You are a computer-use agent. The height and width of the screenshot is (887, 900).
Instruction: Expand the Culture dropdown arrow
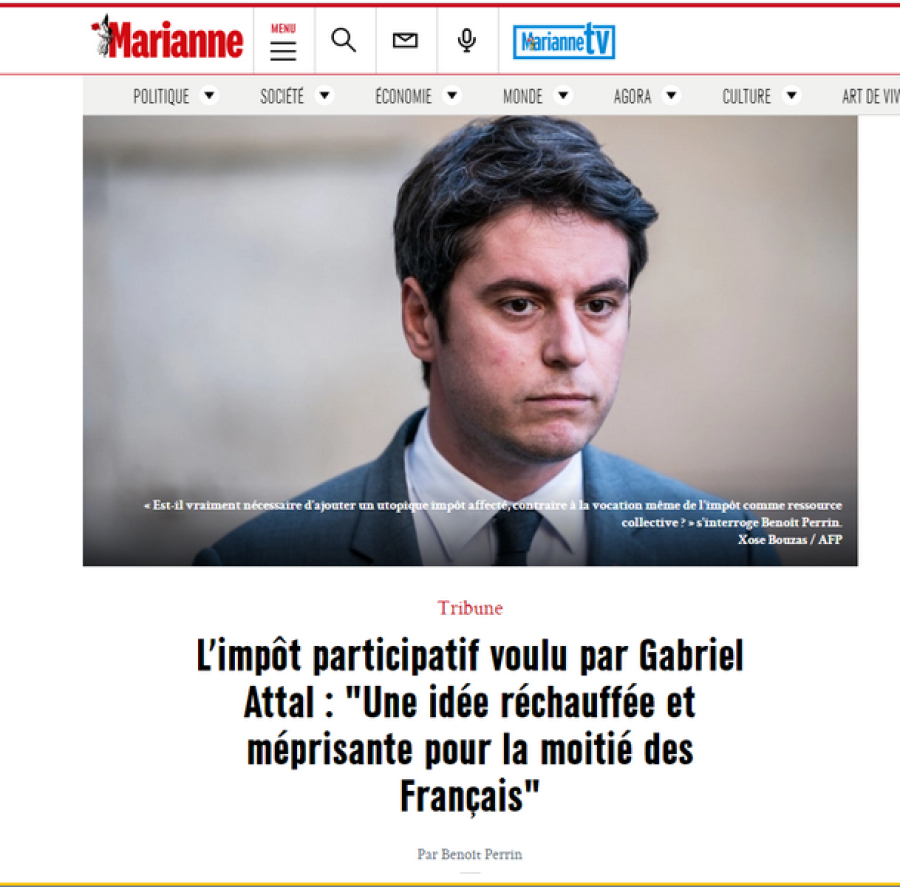(792, 95)
